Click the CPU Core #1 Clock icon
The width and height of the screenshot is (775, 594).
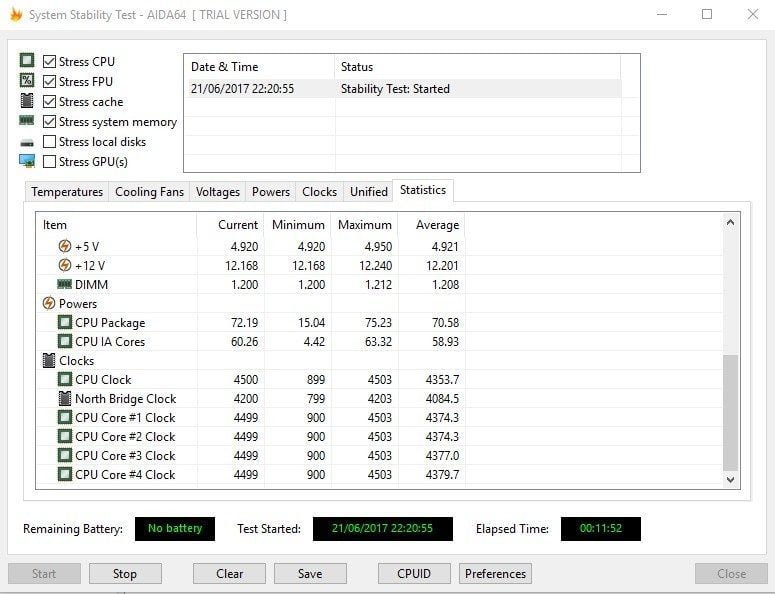pos(65,417)
